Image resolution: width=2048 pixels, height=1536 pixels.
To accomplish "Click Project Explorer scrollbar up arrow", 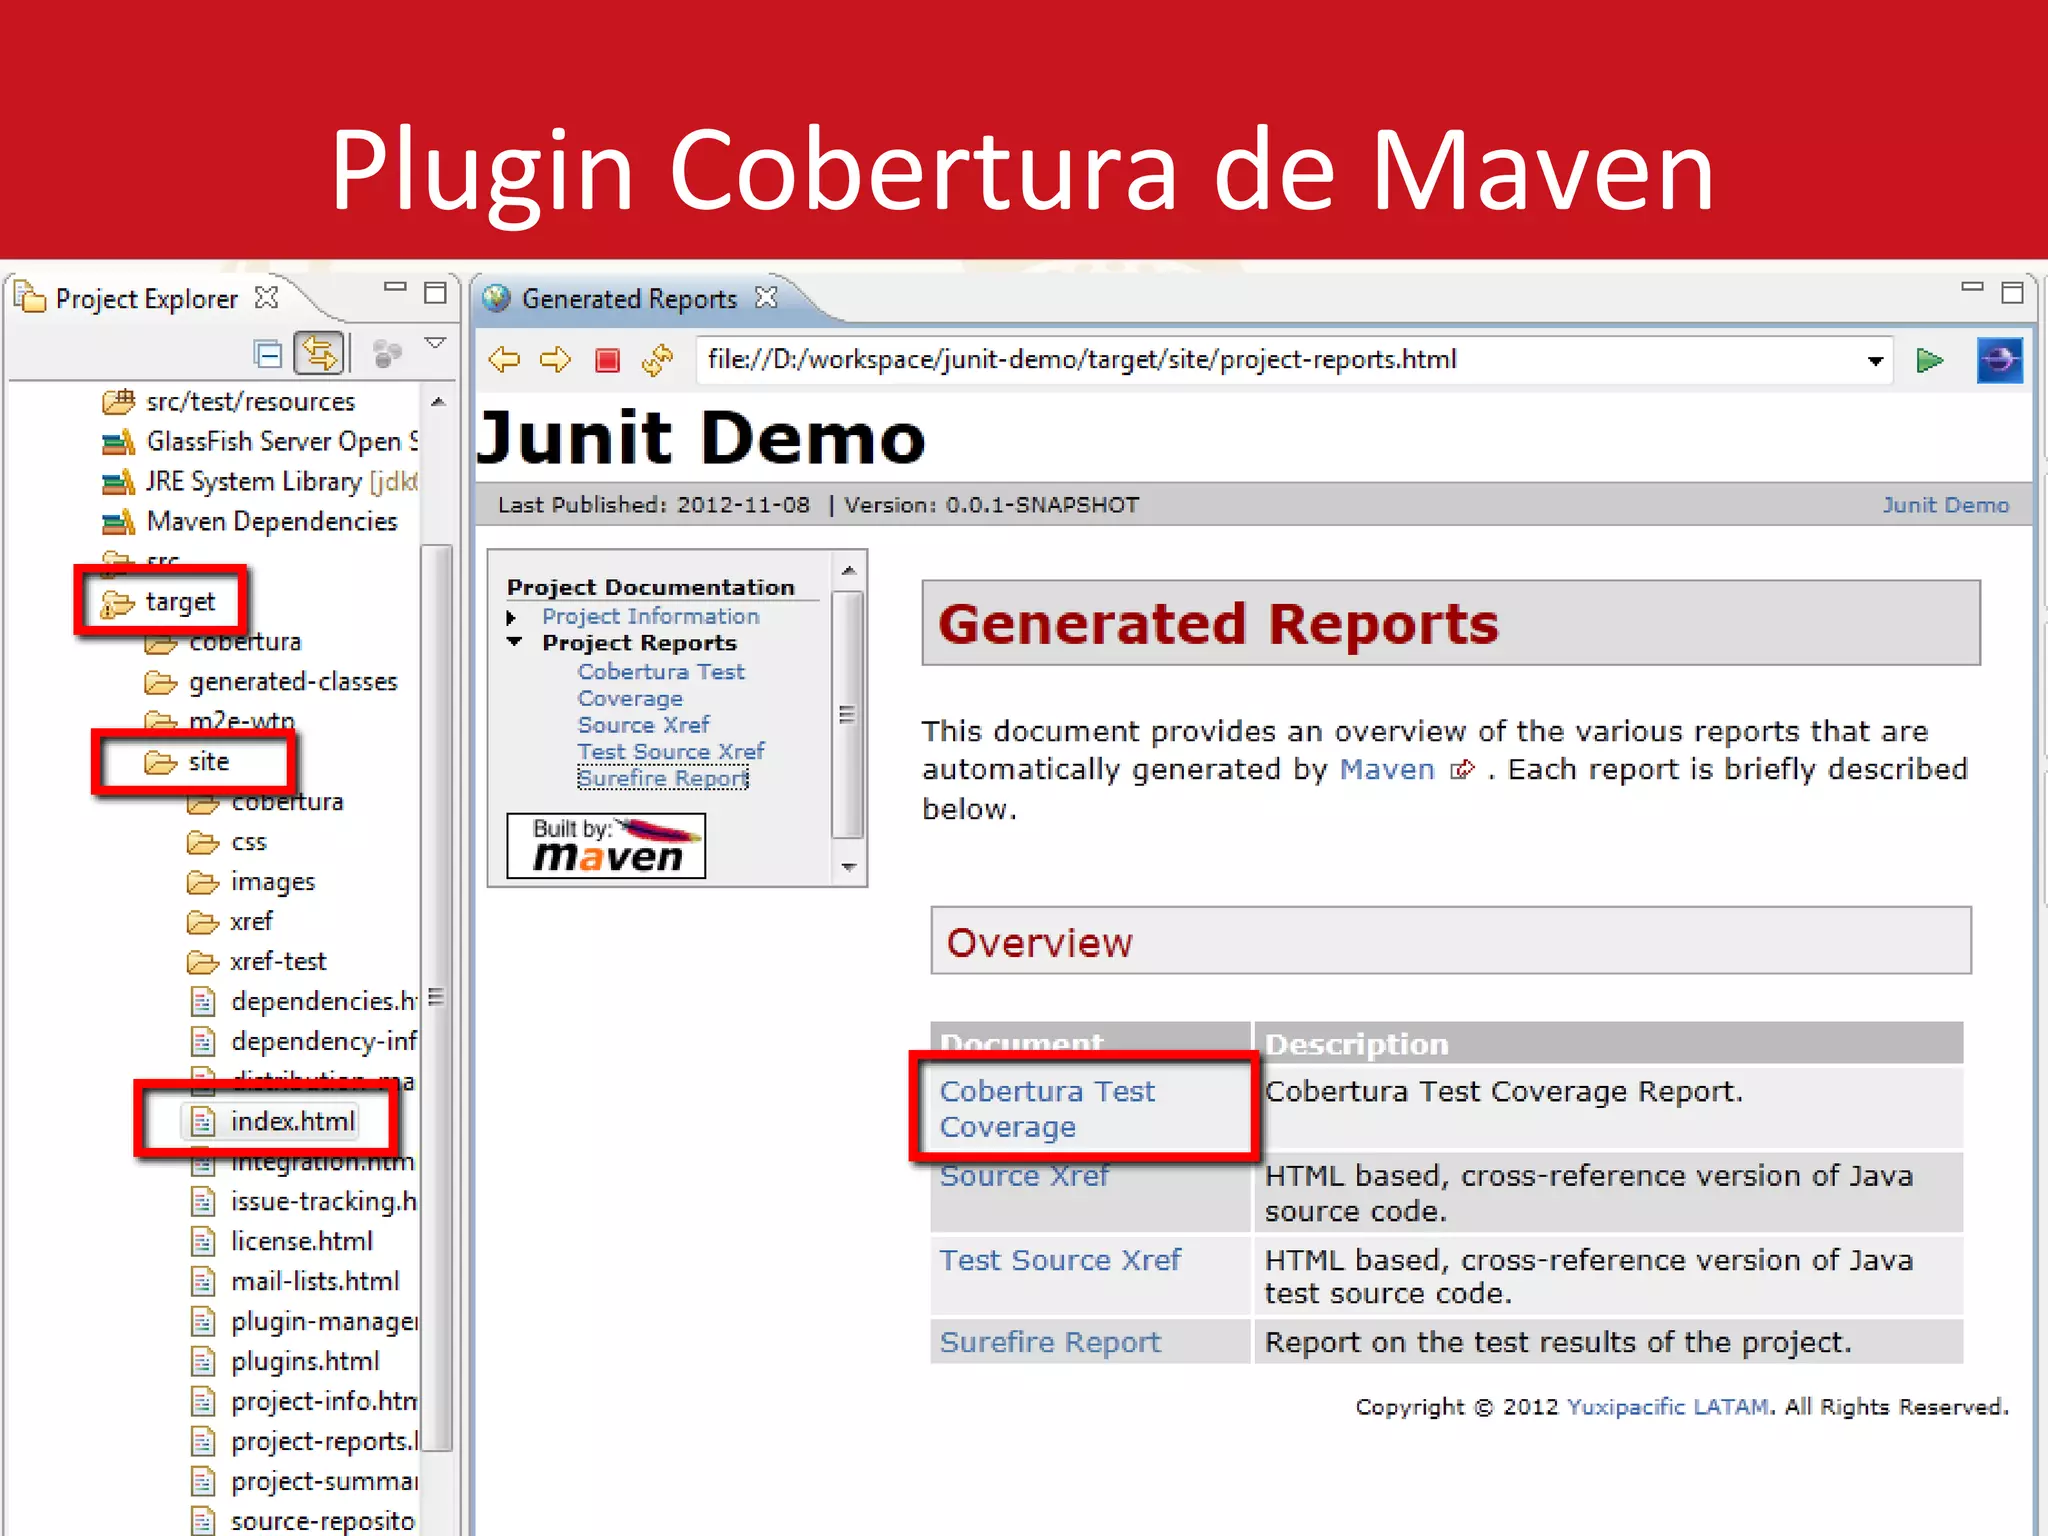I will pyautogui.click(x=437, y=402).
